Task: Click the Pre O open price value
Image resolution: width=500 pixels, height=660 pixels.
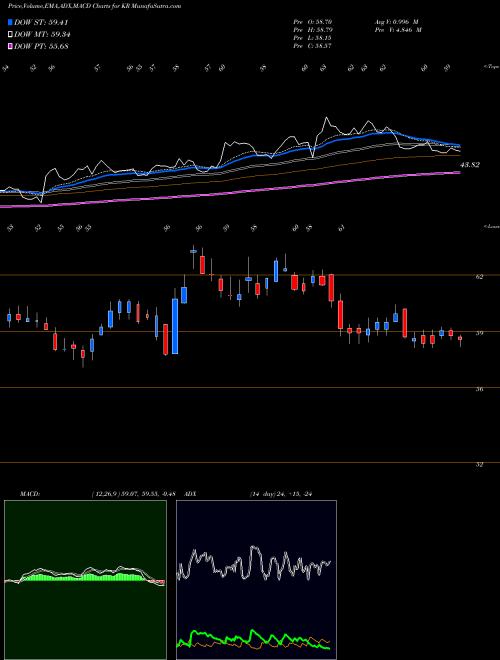Action: click(314, 22)
